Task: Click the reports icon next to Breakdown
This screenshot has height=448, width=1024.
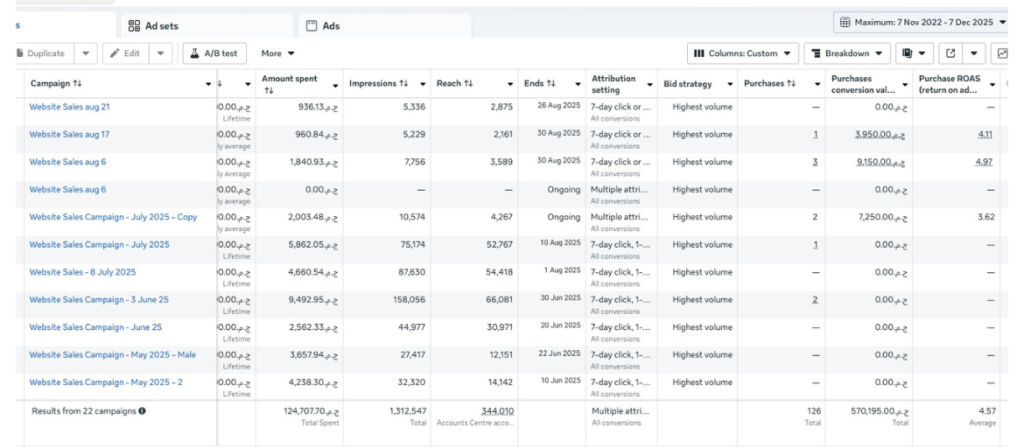Action: click(913, 53)
